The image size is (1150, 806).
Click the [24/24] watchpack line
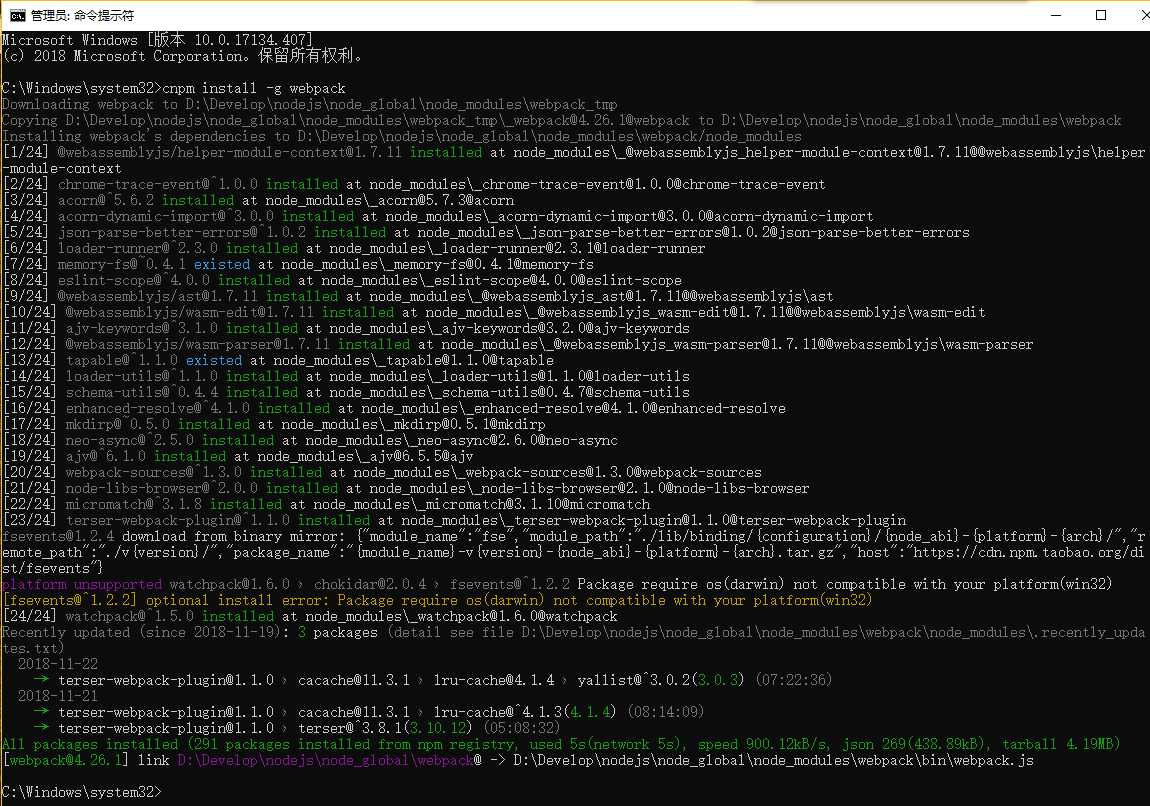pos(310,617)
